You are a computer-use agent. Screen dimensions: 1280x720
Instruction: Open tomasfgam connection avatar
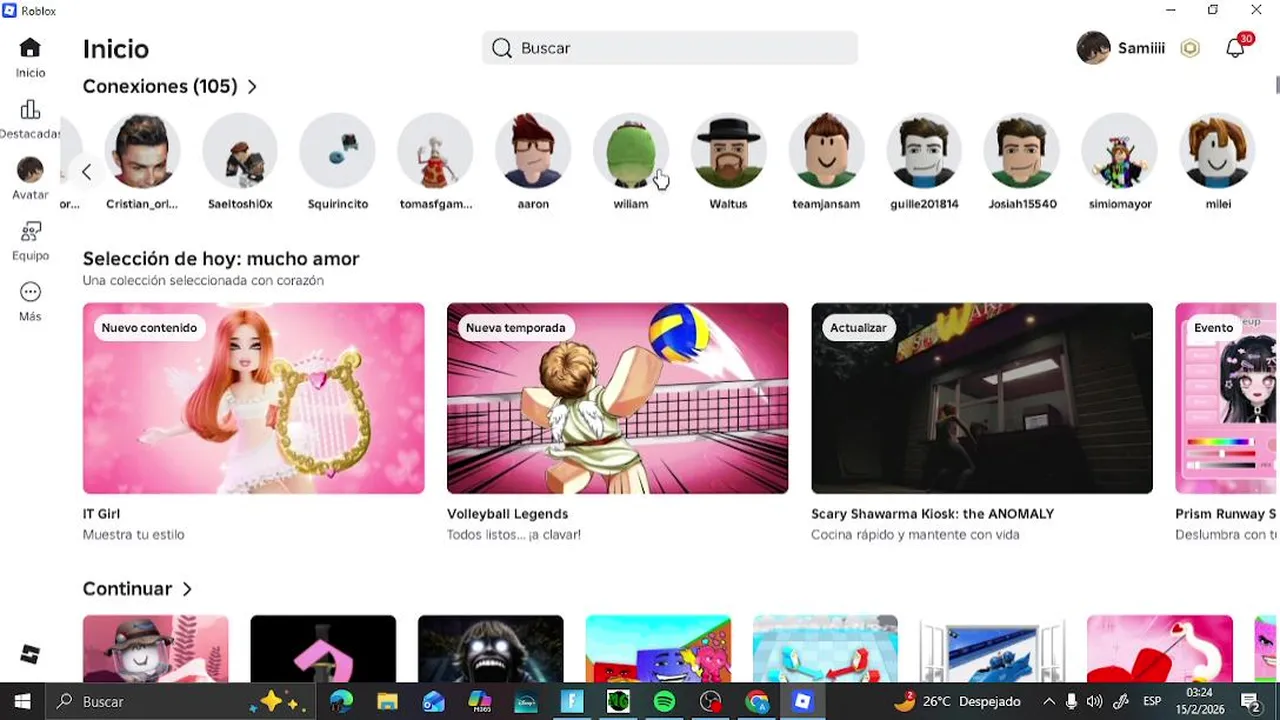click(435, 151)
